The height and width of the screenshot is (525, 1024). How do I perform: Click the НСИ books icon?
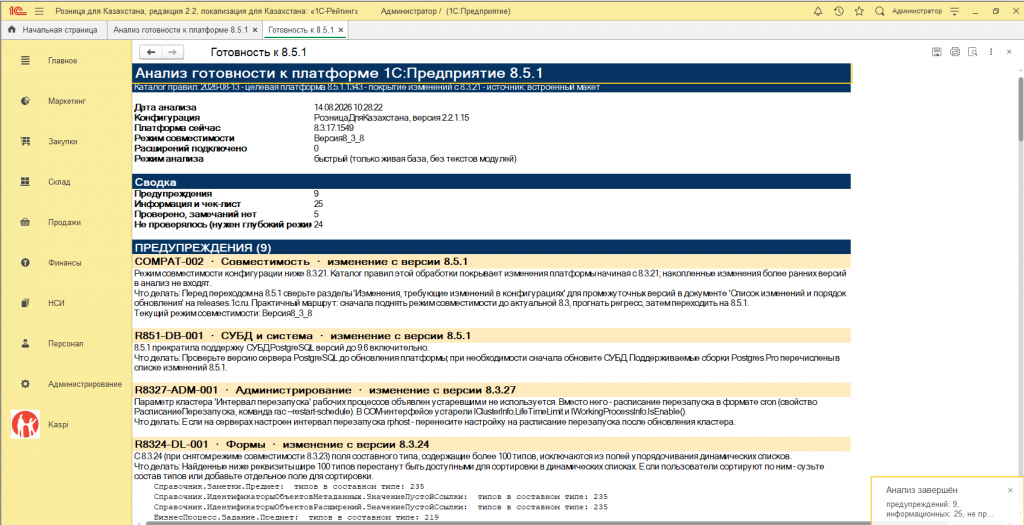tap(25, 303)
